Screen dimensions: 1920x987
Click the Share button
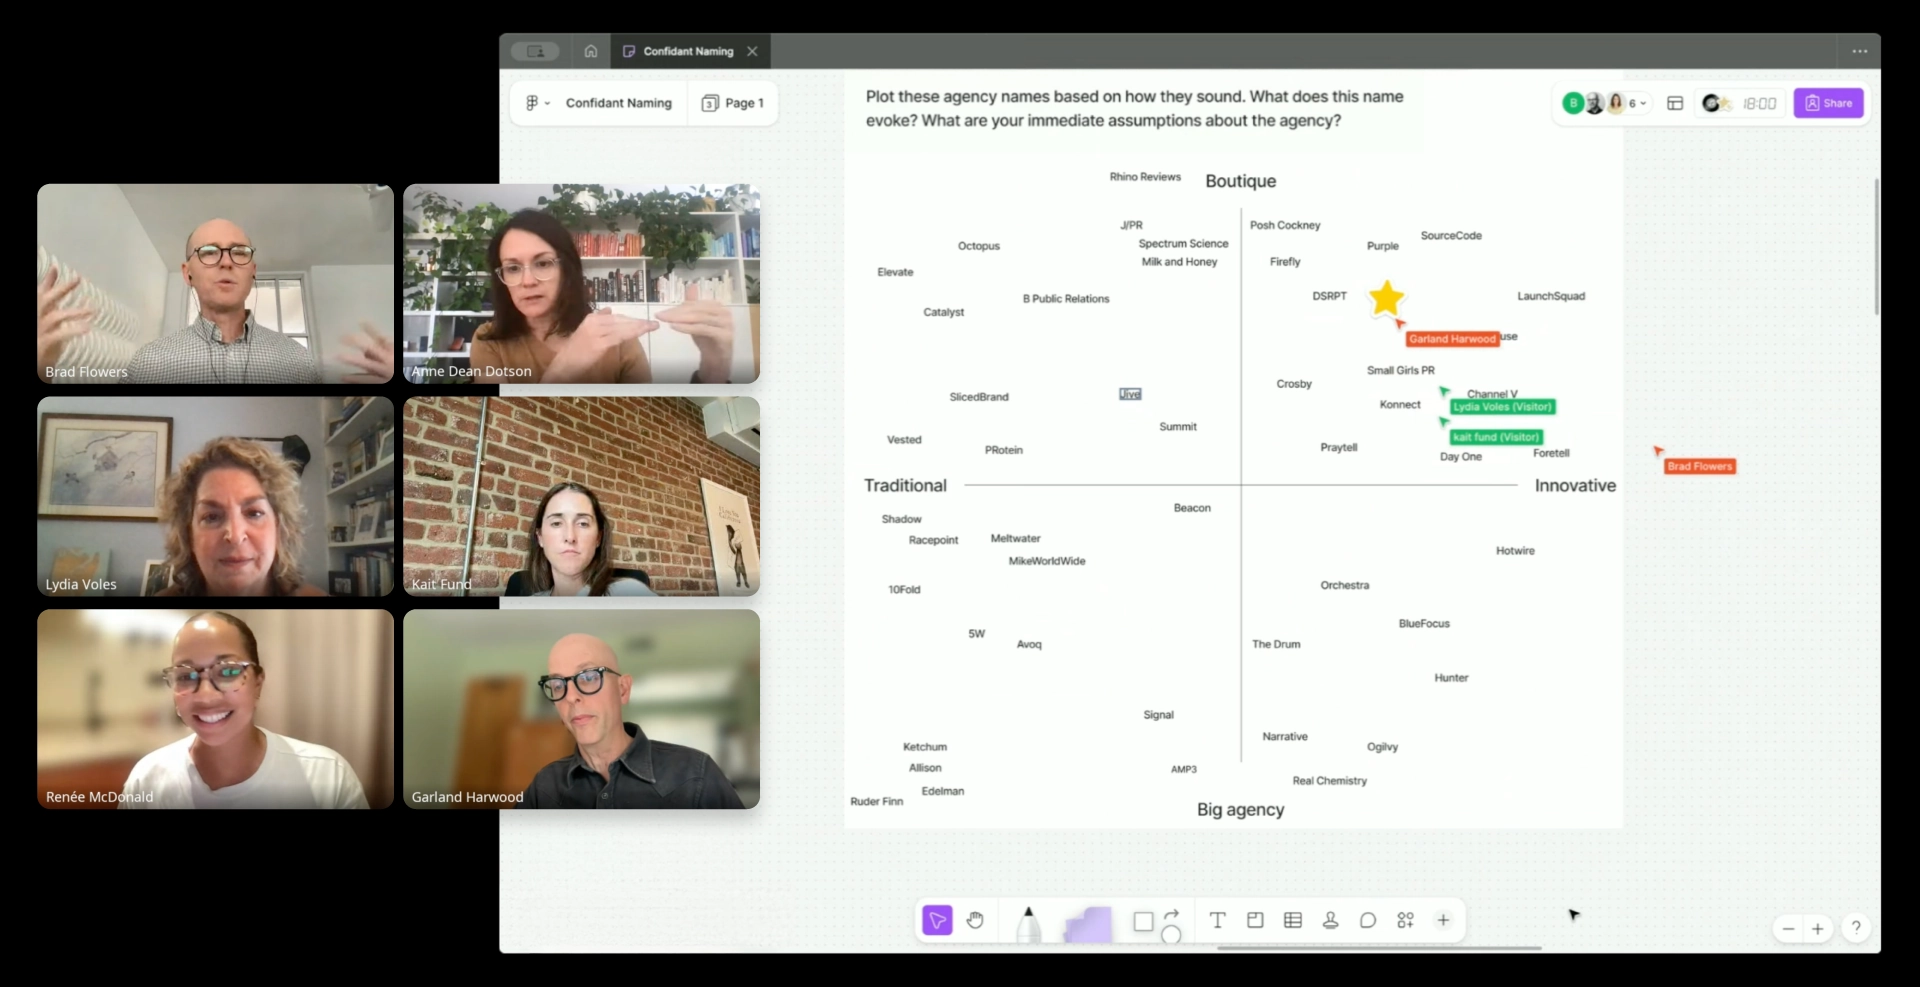1828,103
